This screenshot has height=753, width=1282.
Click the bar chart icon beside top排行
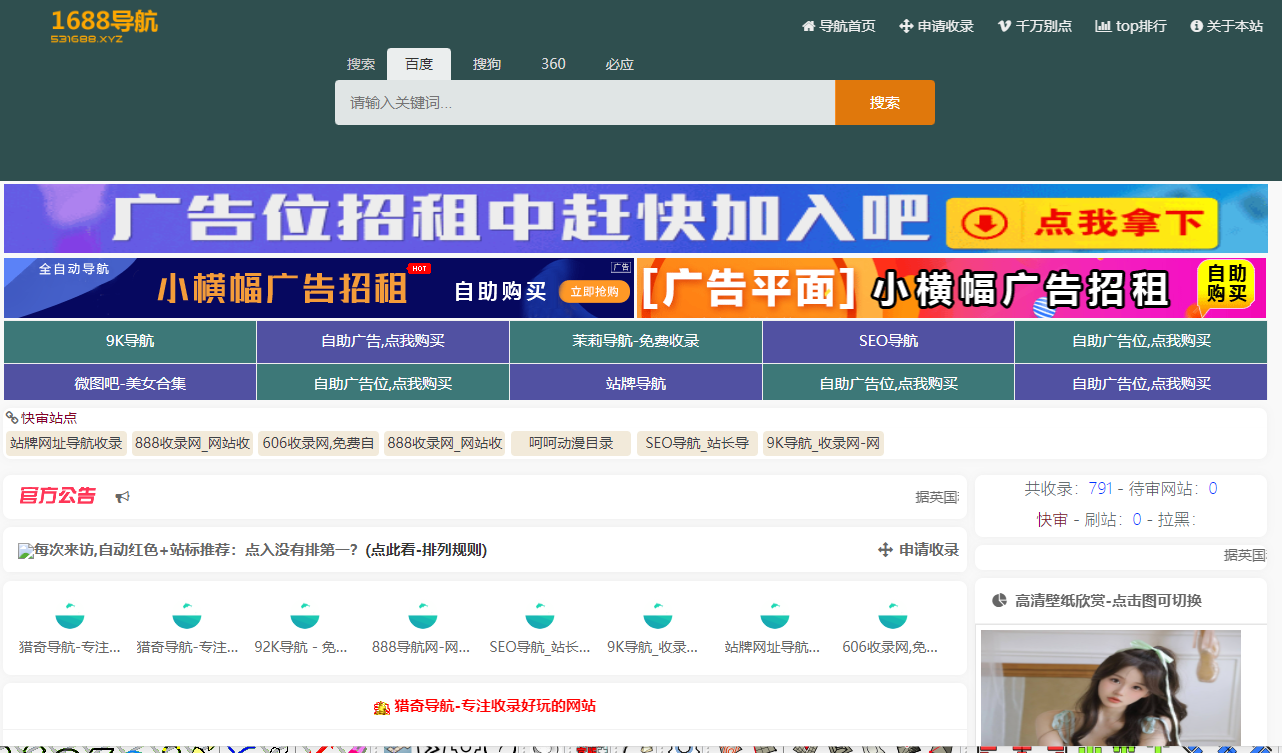1103,26
